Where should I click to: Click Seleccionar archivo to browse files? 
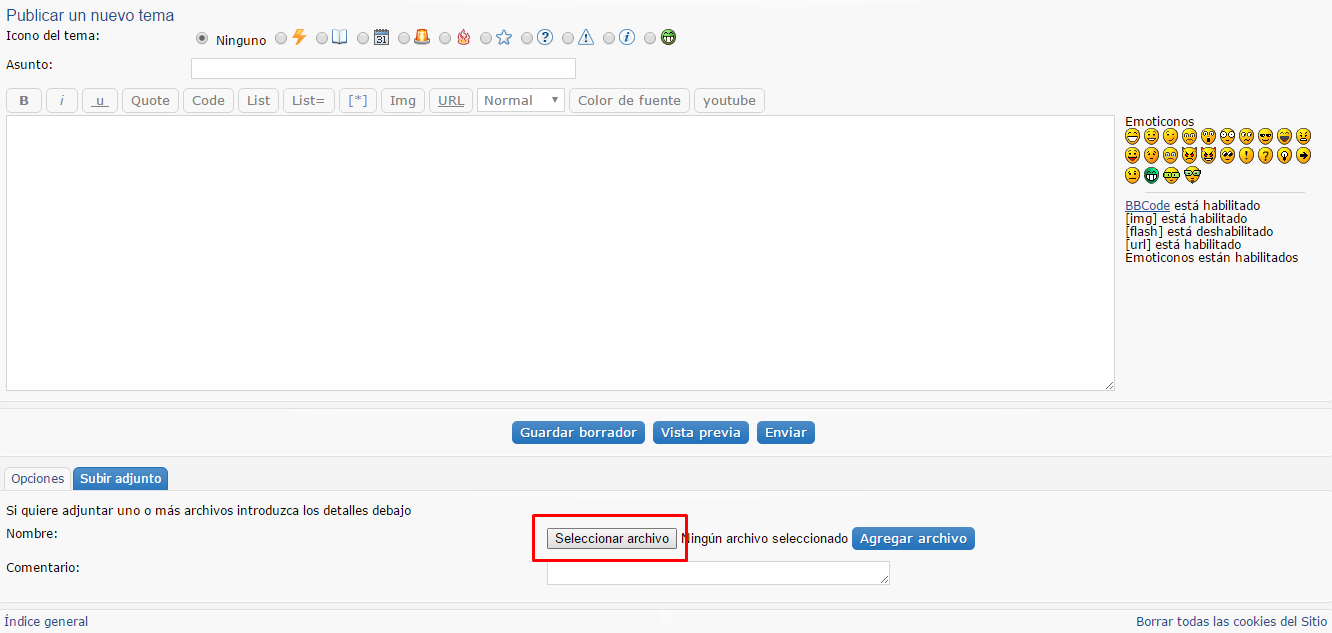(x=612, y=538)
